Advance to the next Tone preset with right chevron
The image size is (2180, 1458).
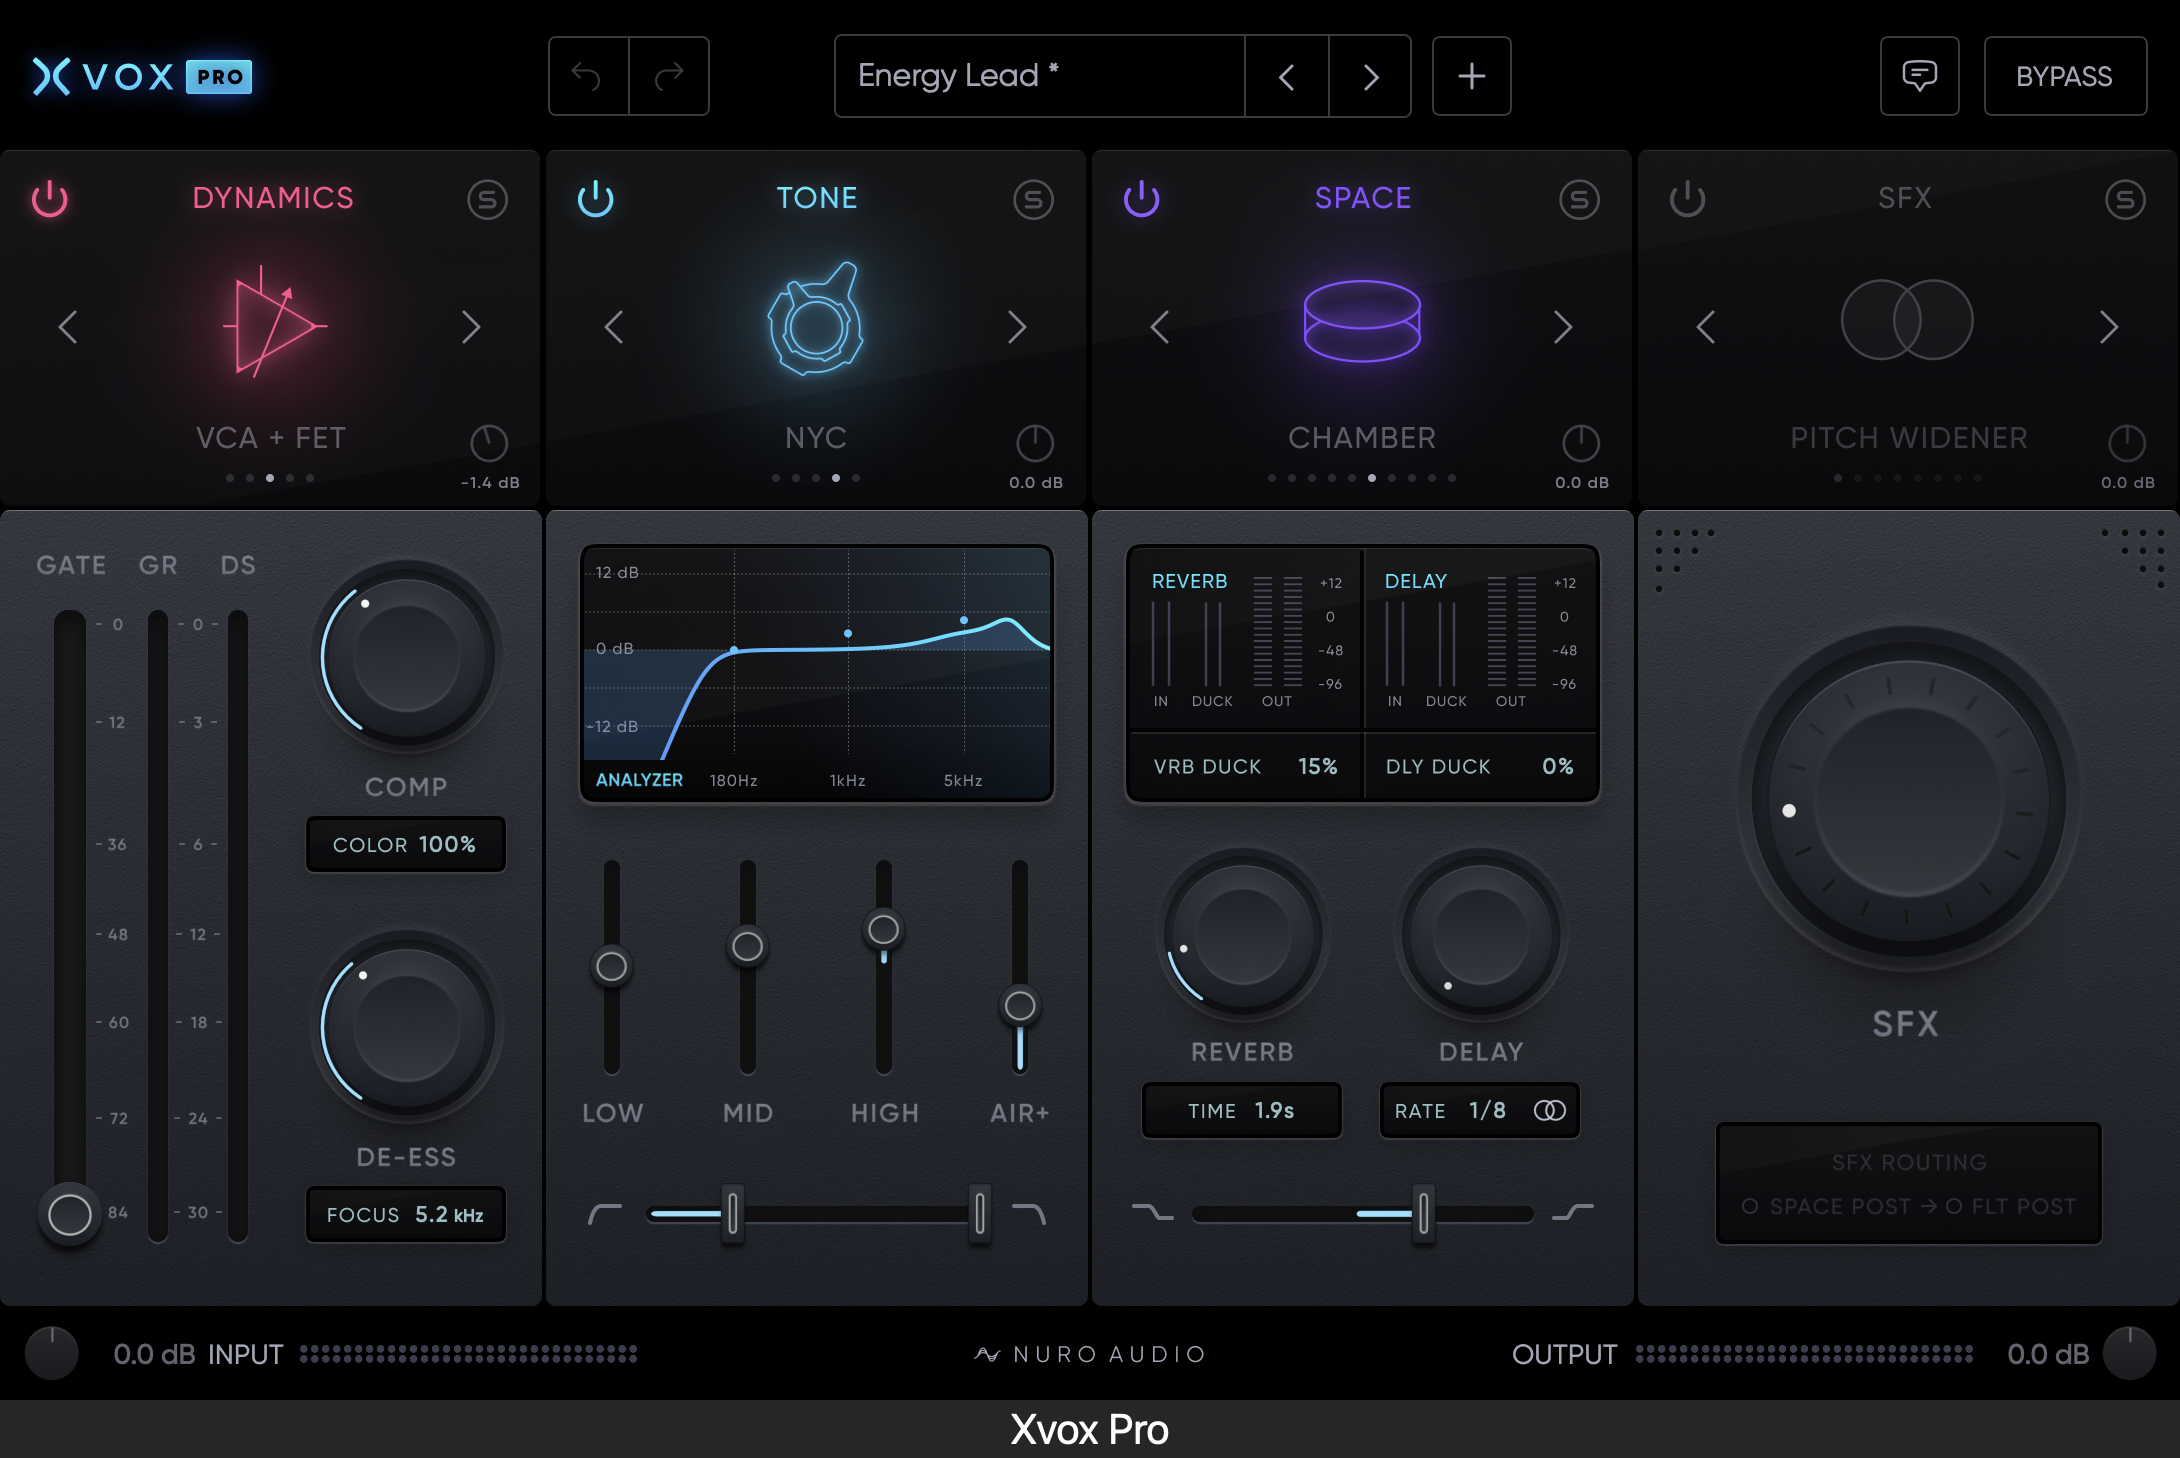point(1018,327)
